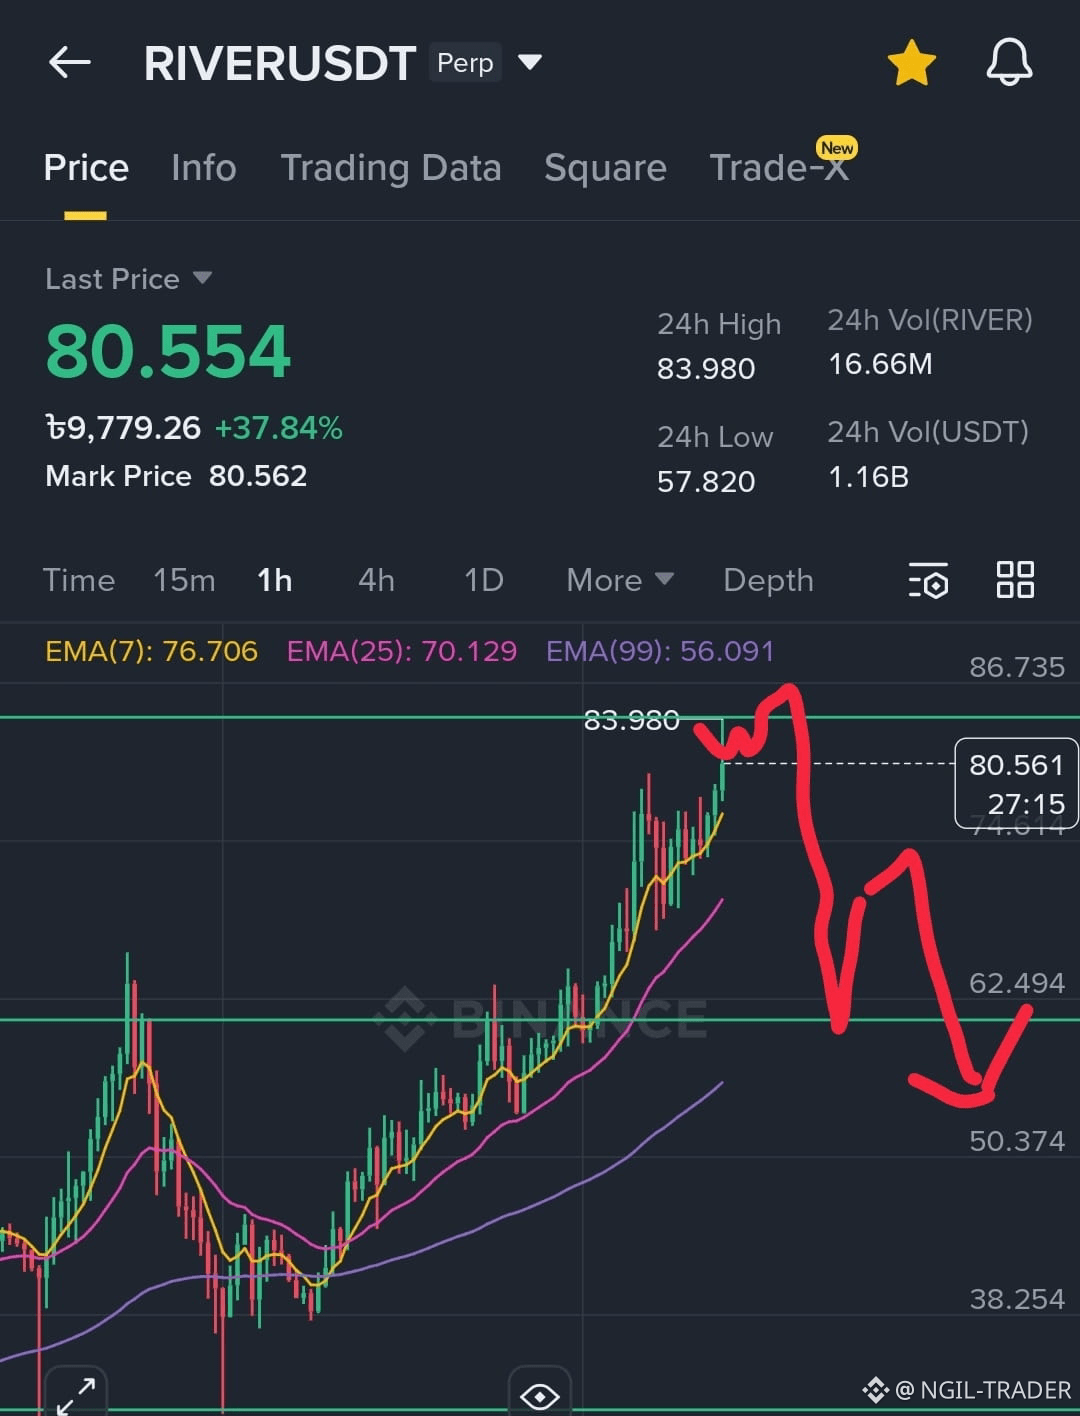Viewport: 1080px width, 1416px height.
Task: Click the 24h High value 83.980
Action: click(x=706, y=369)
